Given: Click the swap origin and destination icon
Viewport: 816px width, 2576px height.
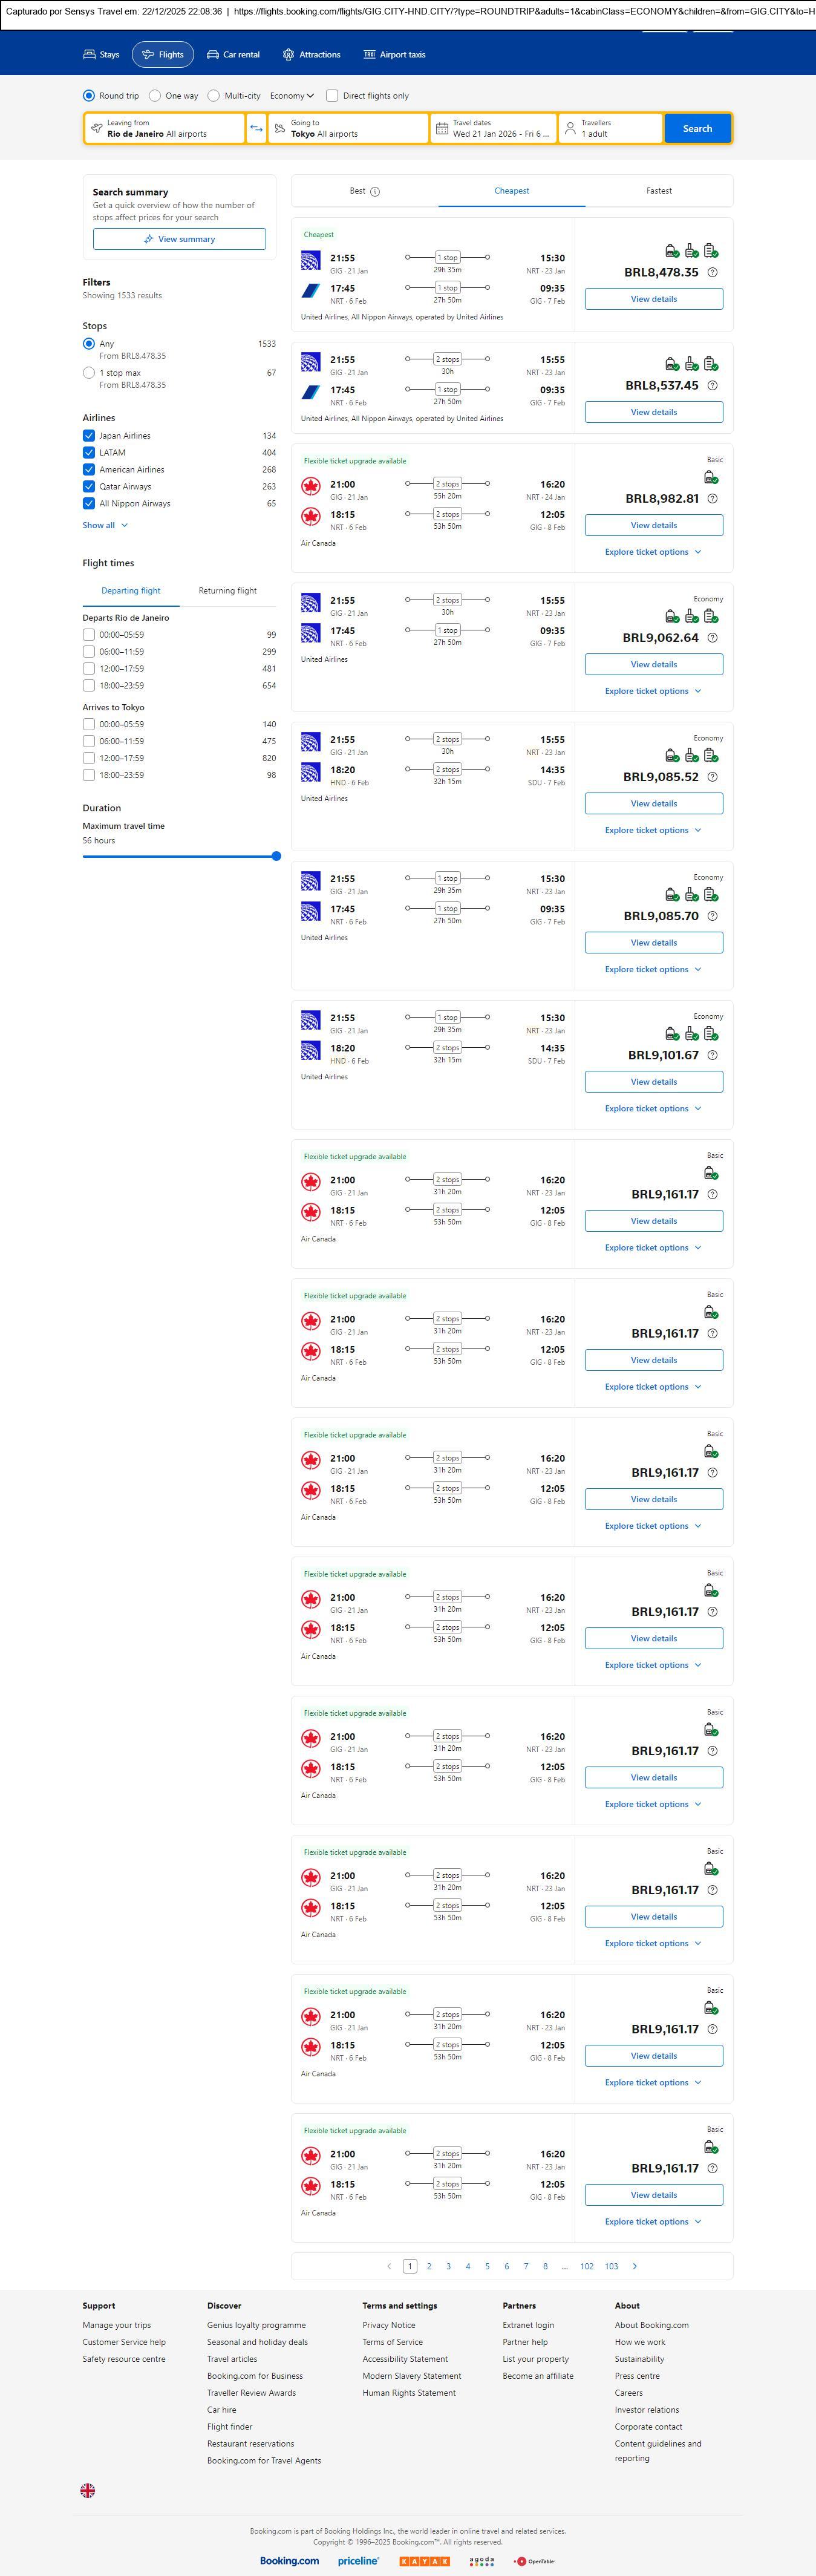Looking at the screenshot, I should coord(256,128).
